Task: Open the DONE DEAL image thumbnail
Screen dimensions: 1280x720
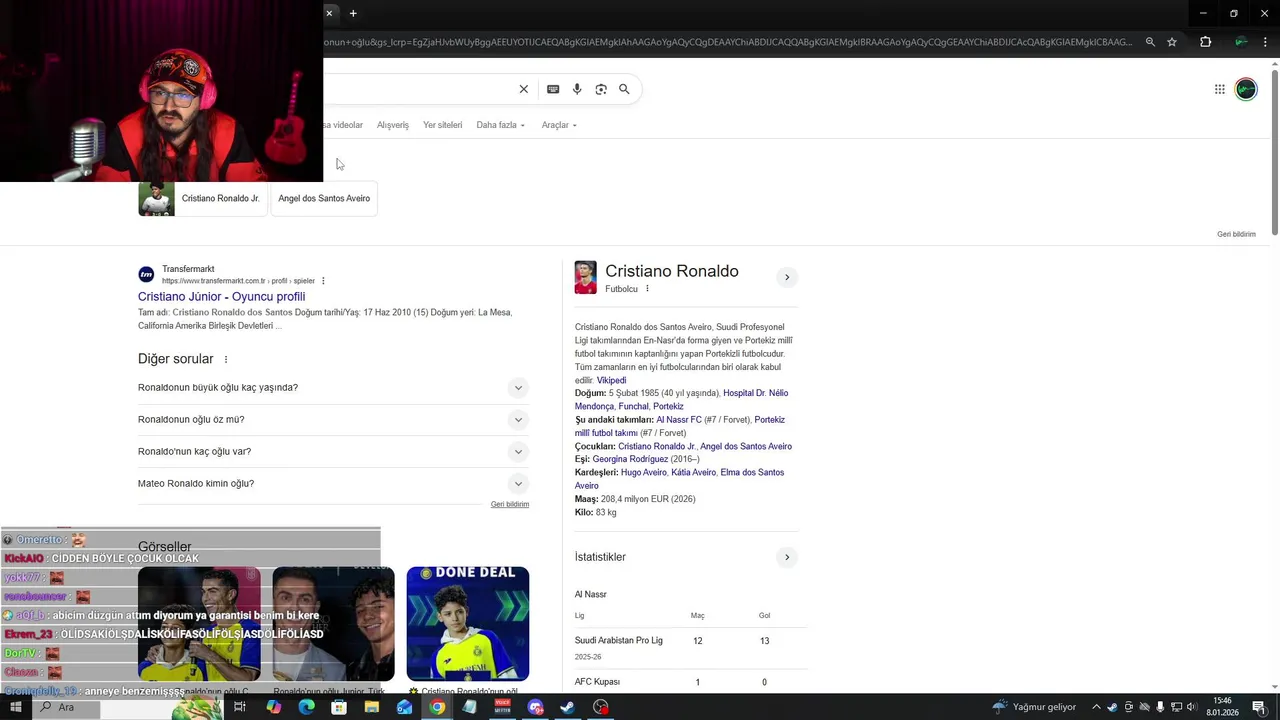Action: tap(468, 624)
